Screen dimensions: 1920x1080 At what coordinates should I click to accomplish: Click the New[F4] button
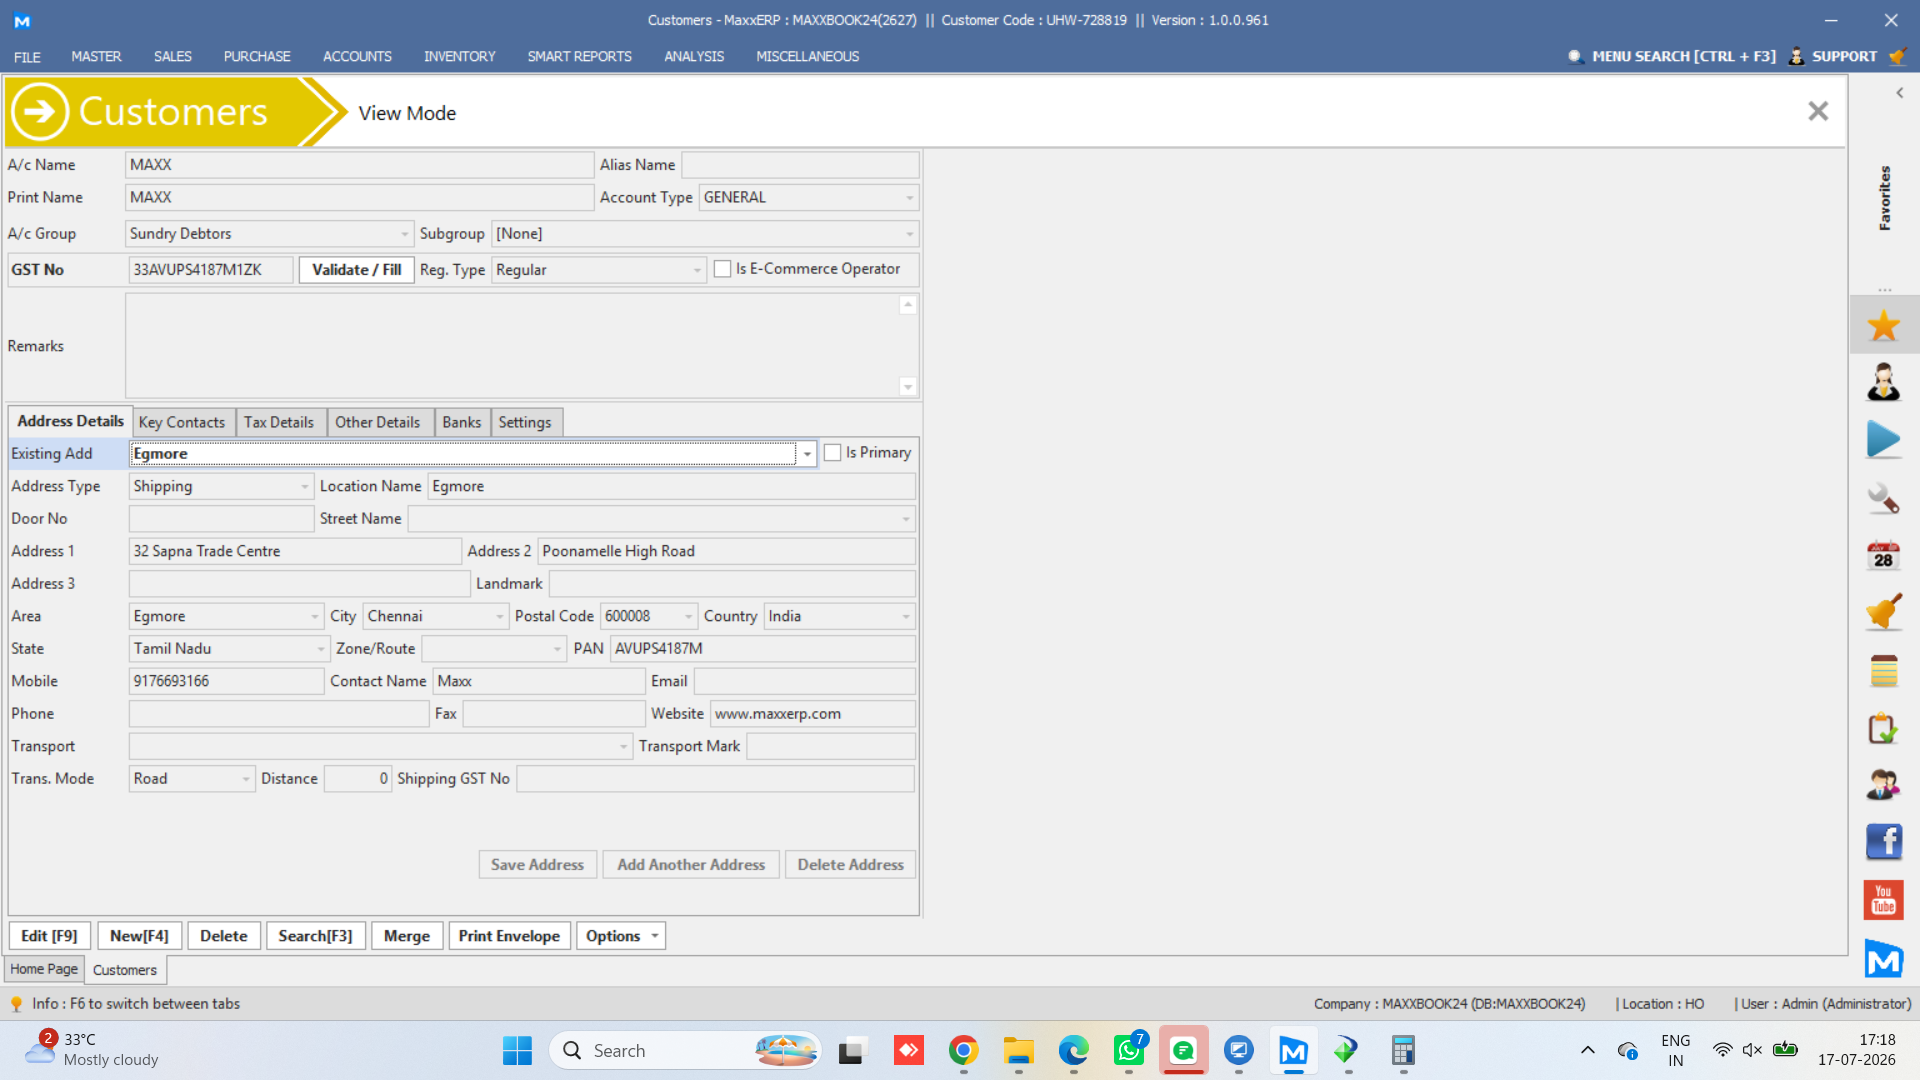pos(139,936)
